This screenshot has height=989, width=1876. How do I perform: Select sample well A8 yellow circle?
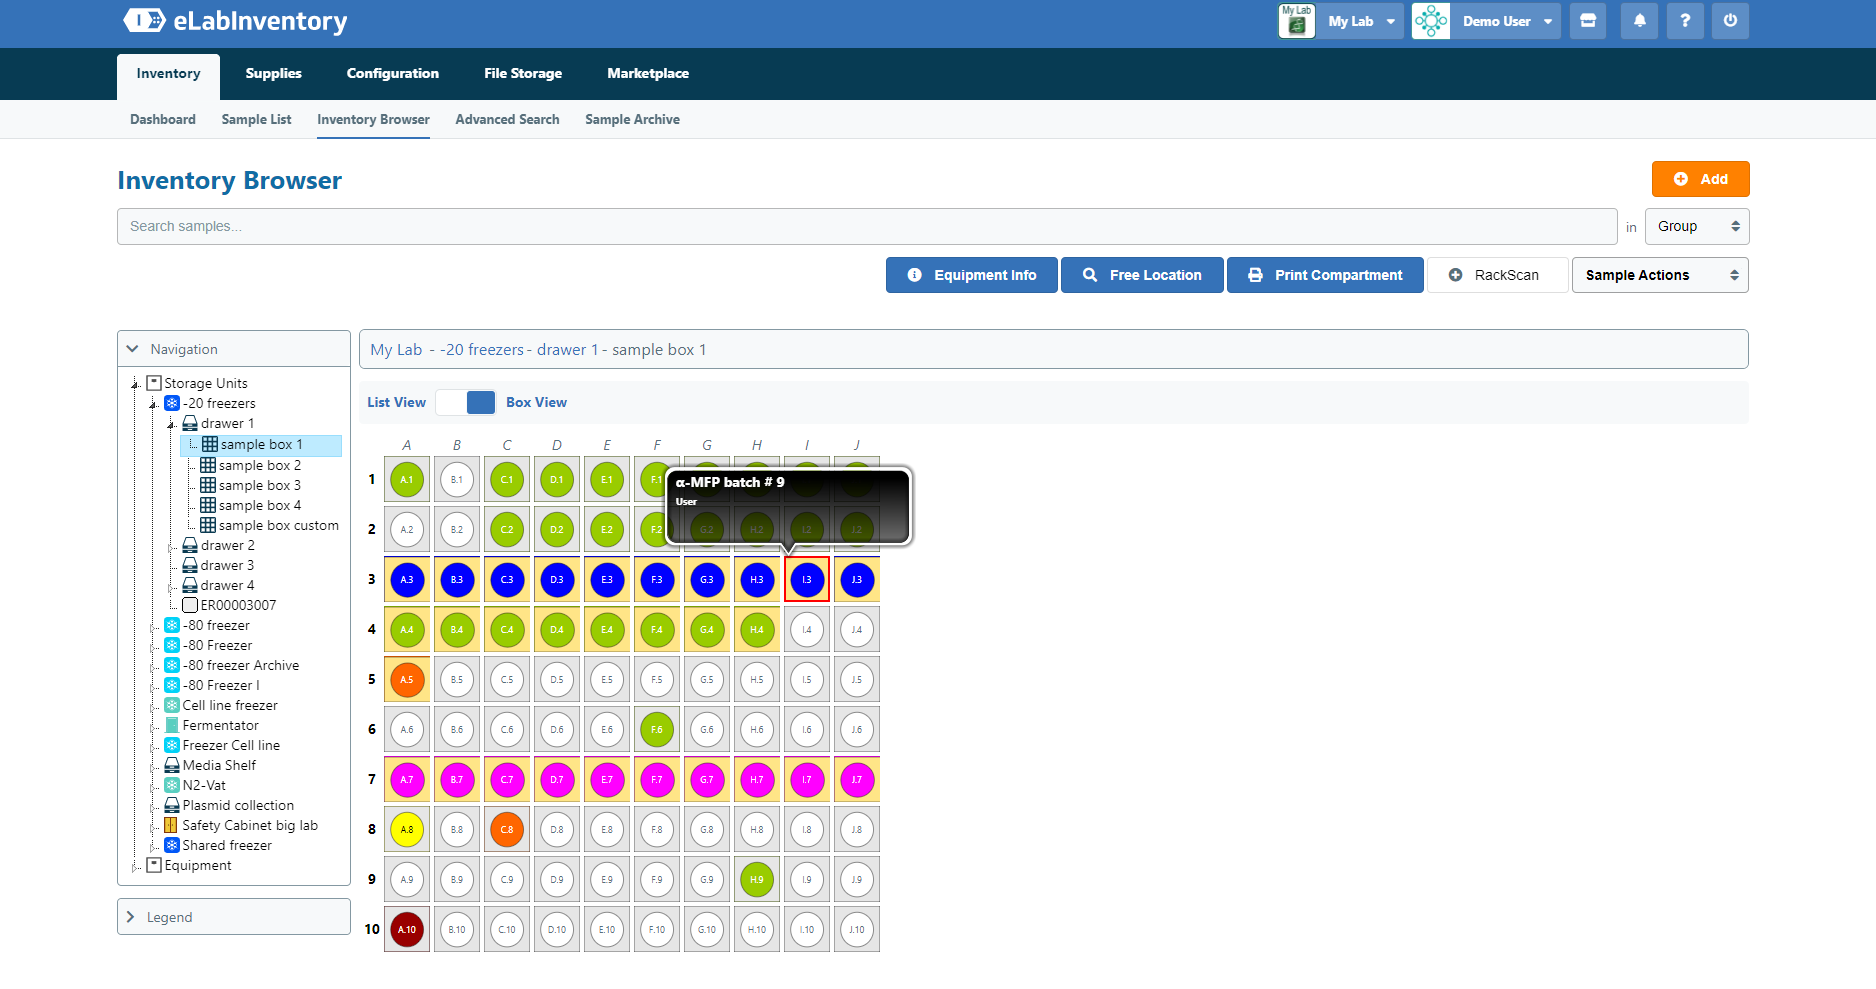[x=407, y=830]
